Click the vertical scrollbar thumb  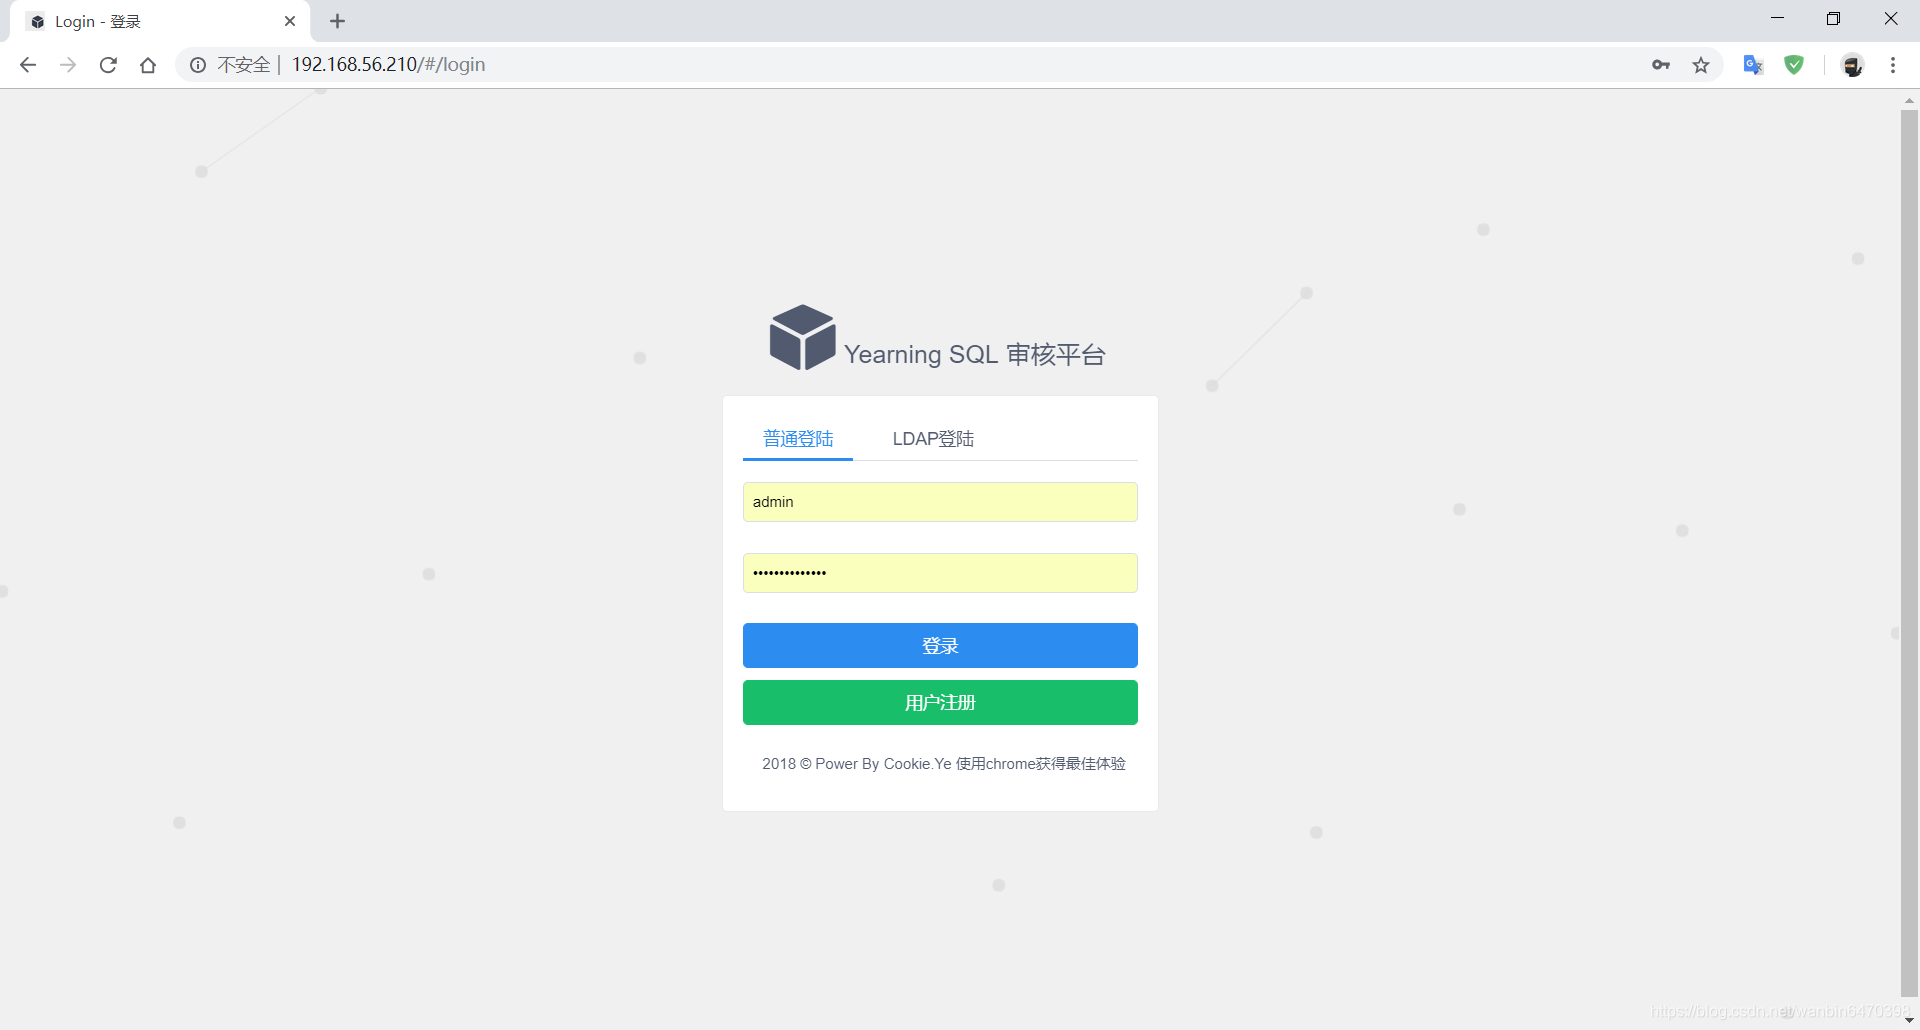pyautogui.click(x=1909, y=553)
